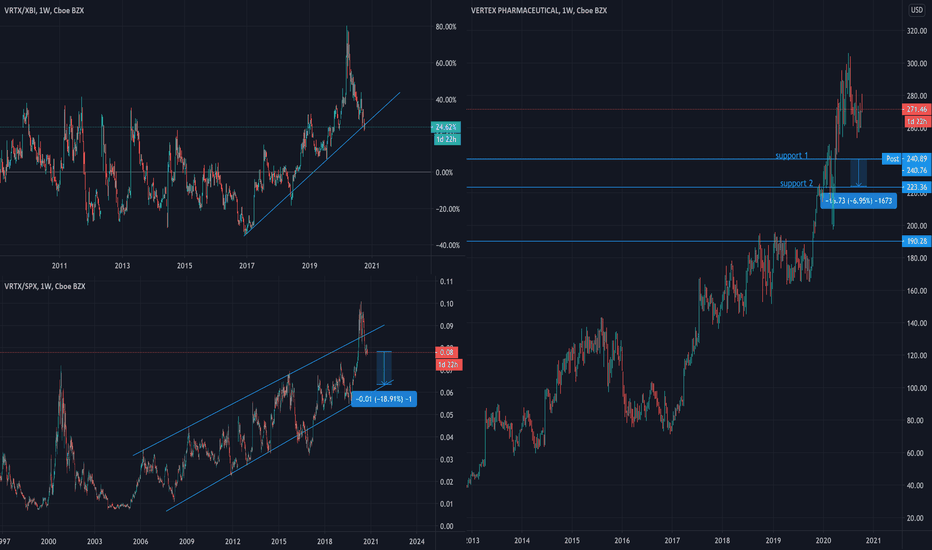Click 2018 on the Vertex chart time axis
932x550 pixels.
(x=722, y=541)
